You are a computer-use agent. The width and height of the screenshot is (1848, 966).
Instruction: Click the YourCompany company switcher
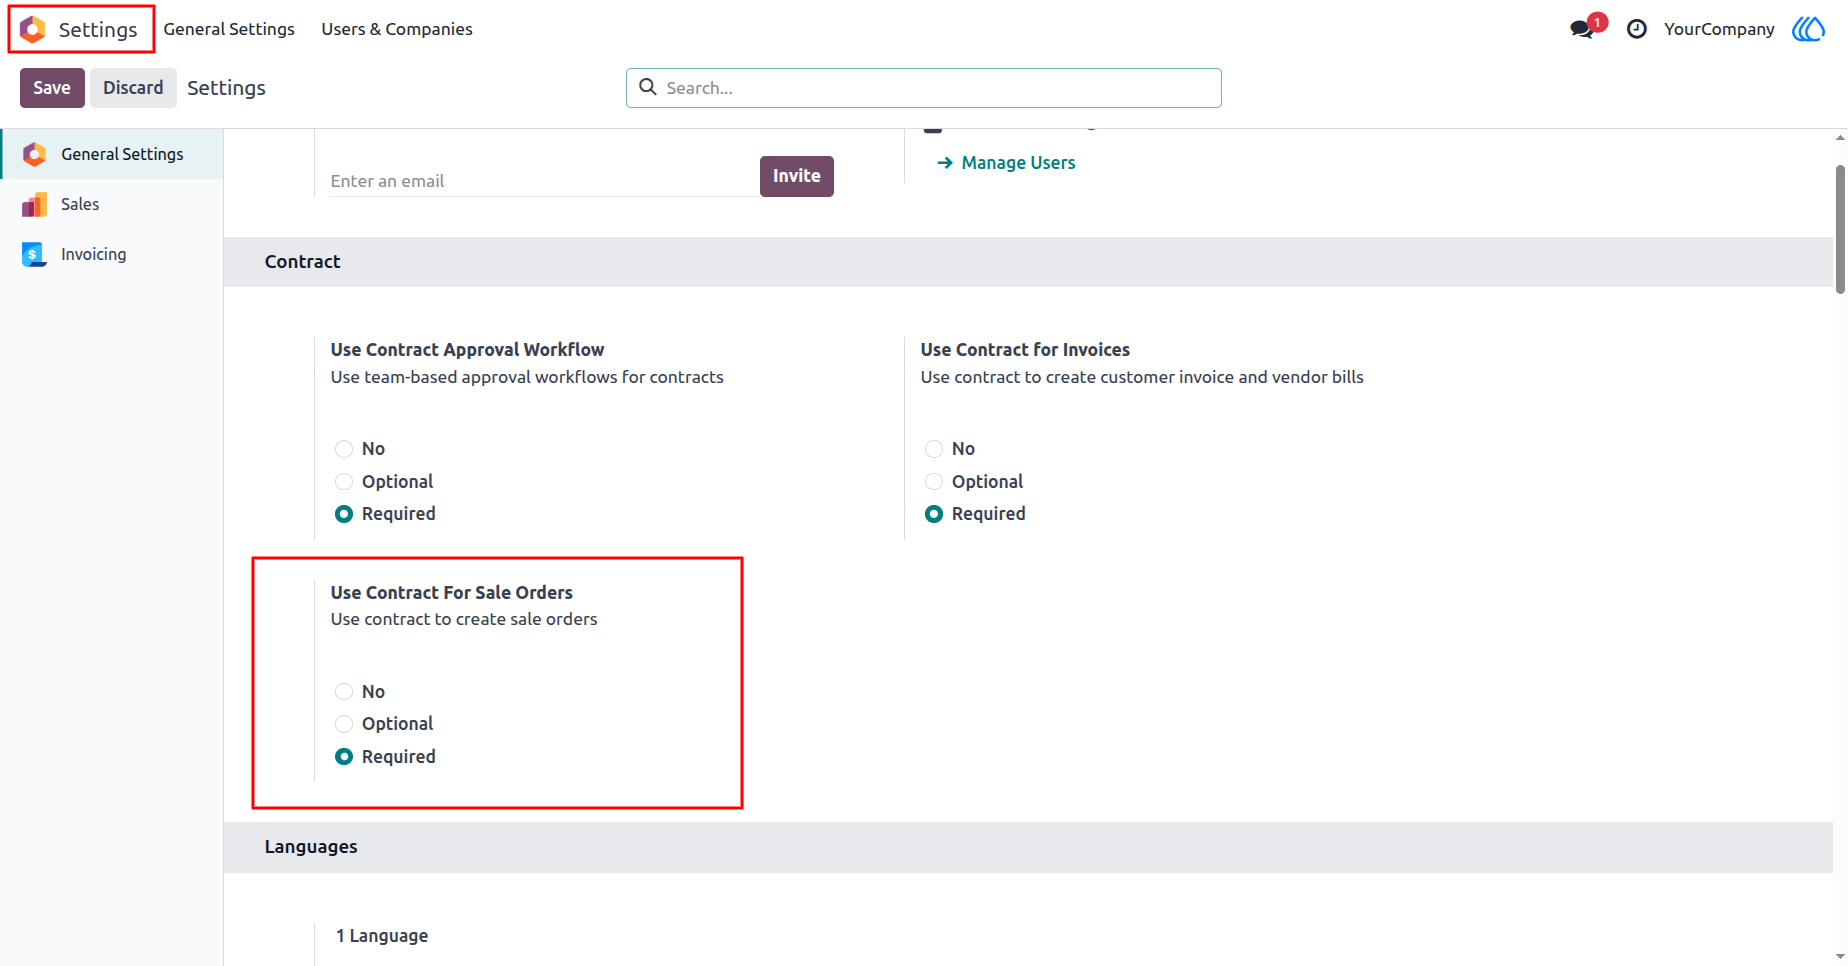pyautogui.click(x=1719, y=29)
